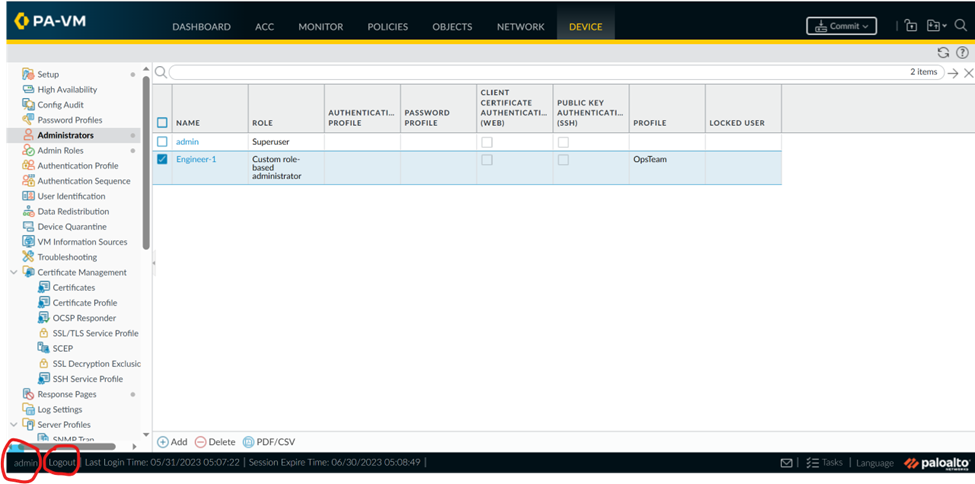Click the Device Quarantine icon
The height and width of the screenshot is (484, 975).
(x=28, y=226)
